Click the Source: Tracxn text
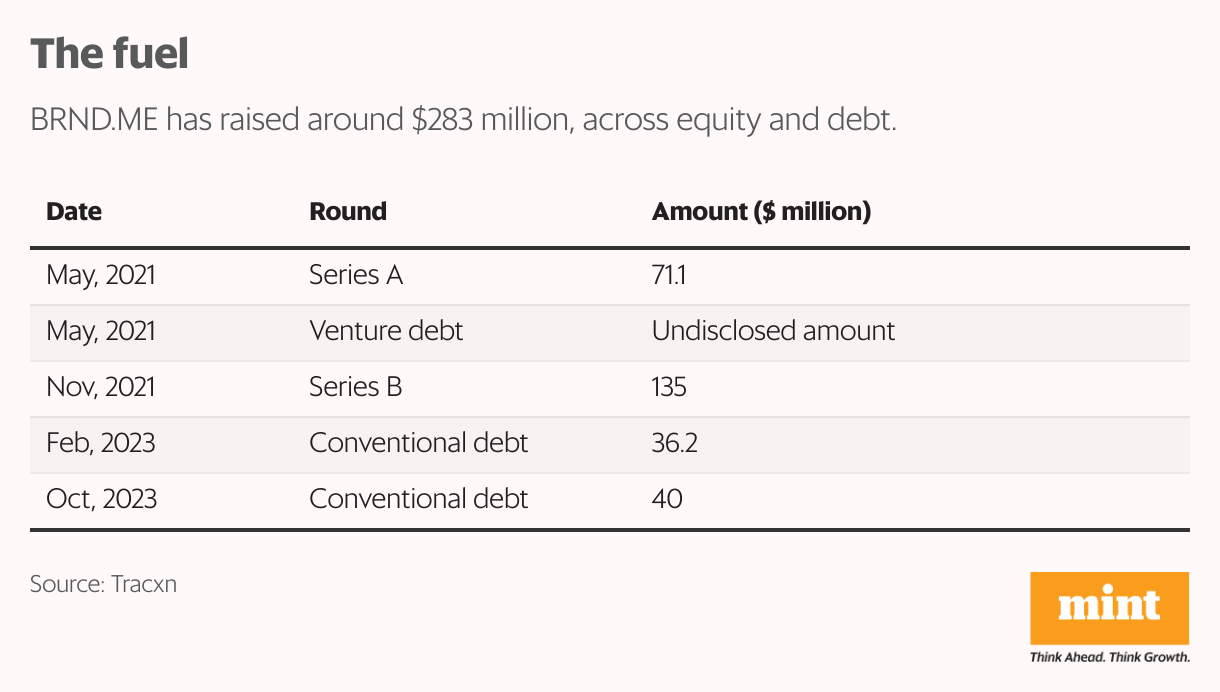 [103, 584]
